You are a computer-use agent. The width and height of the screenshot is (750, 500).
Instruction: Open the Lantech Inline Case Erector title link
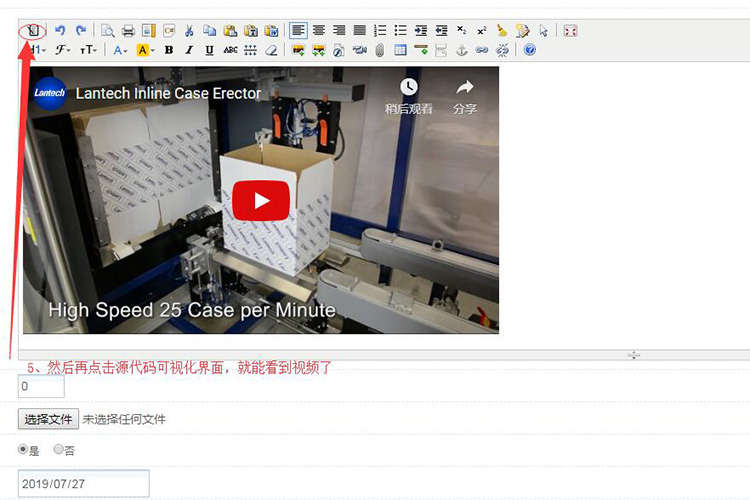(x=168, y=93)
